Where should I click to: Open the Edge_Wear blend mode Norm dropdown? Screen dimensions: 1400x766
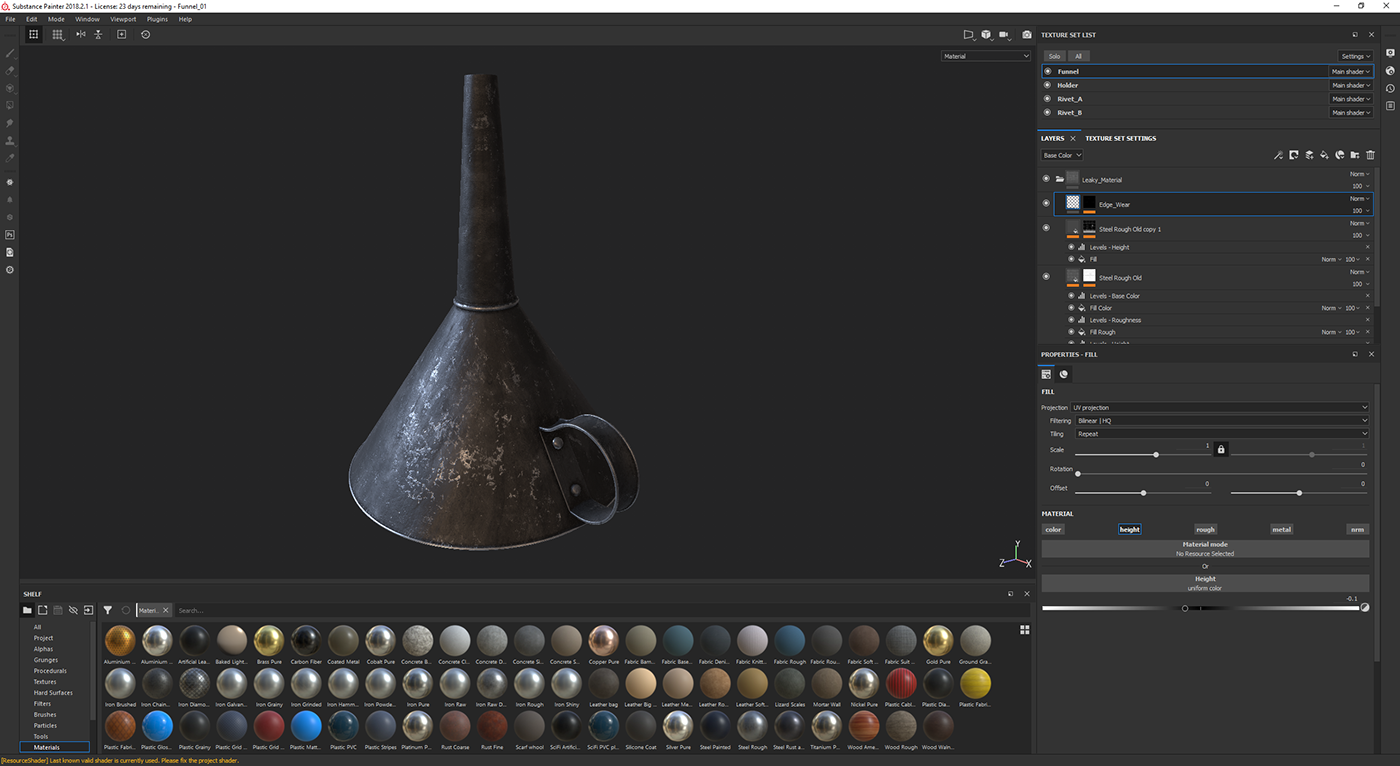(1359, 198)
